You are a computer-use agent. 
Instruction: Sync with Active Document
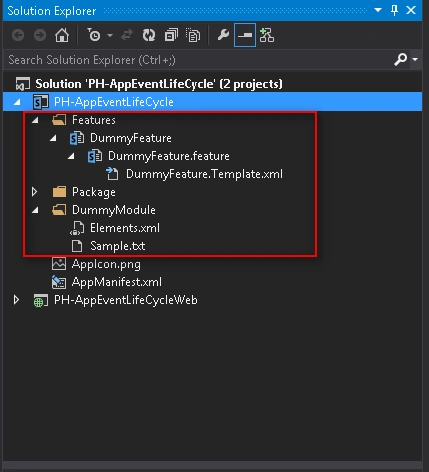click(x=127, y=35)
